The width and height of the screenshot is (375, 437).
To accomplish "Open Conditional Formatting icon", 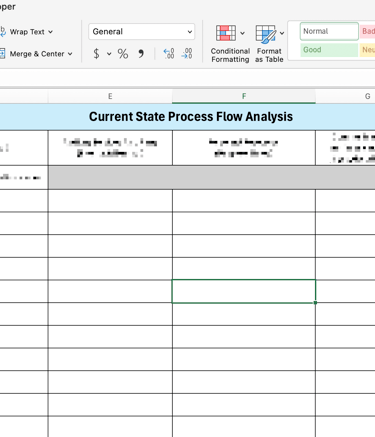I will click(x=226, y=33).
